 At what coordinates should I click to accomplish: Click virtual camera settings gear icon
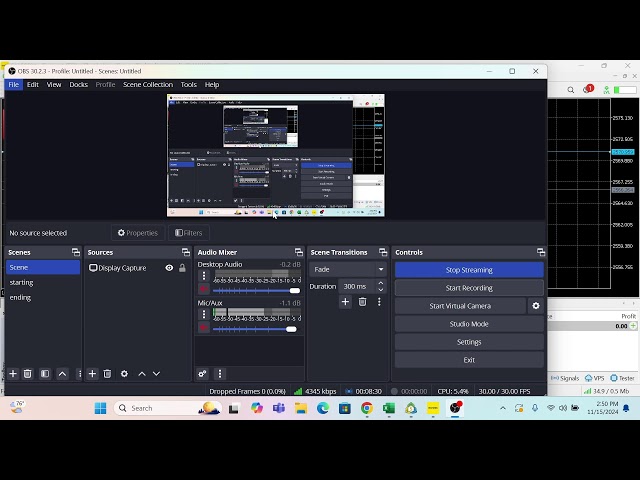[536, 306]
